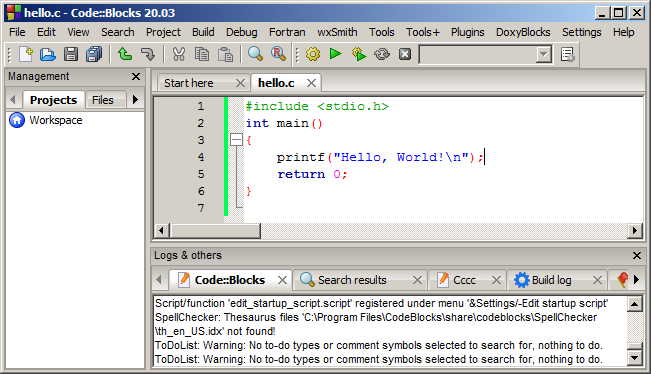Close the Management panel
651x374 pixels.
click(x=136, y=76)
